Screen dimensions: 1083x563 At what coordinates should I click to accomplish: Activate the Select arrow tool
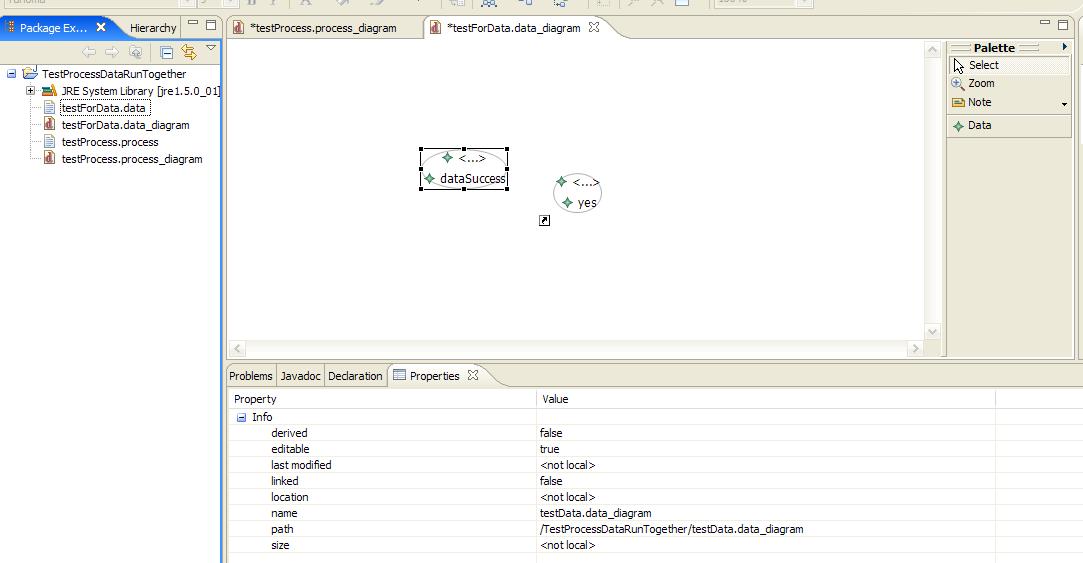coord(982,66)
